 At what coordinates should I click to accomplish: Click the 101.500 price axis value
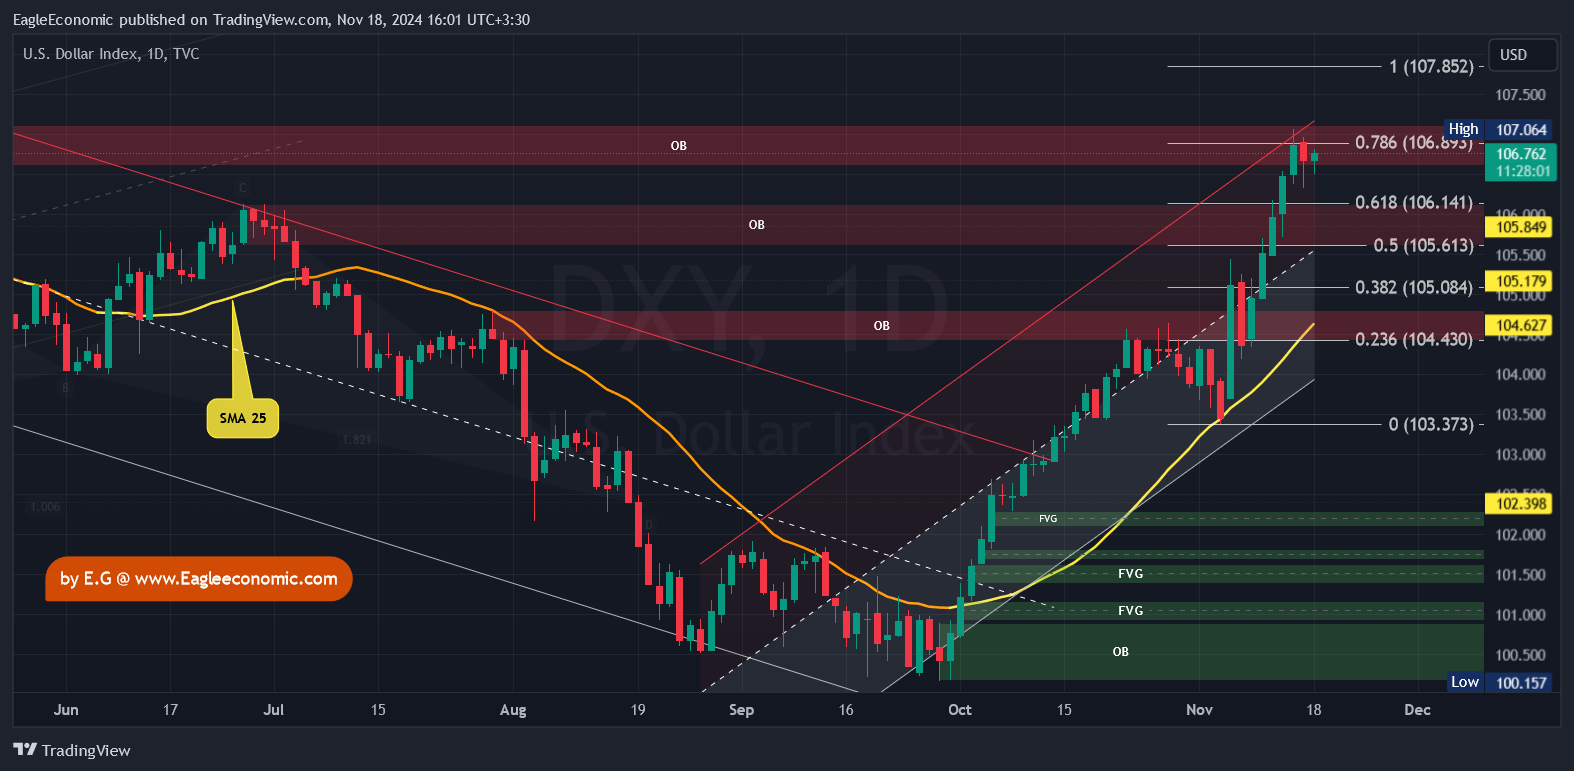1520,575
